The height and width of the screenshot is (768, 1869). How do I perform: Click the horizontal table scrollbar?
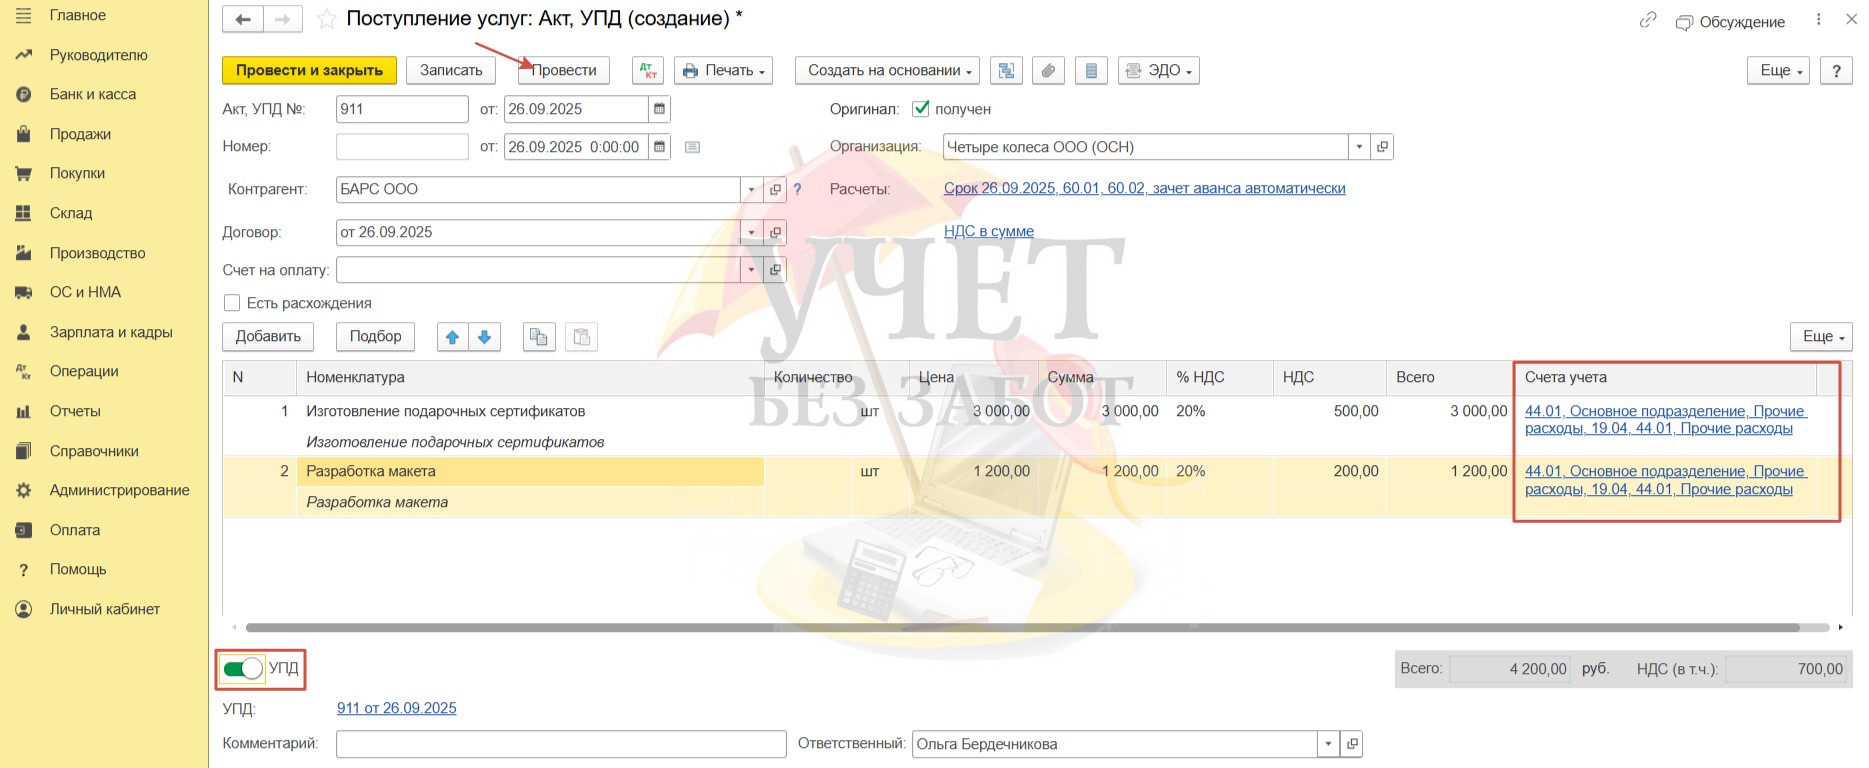pyautogui.click(x=1020, y=628)
